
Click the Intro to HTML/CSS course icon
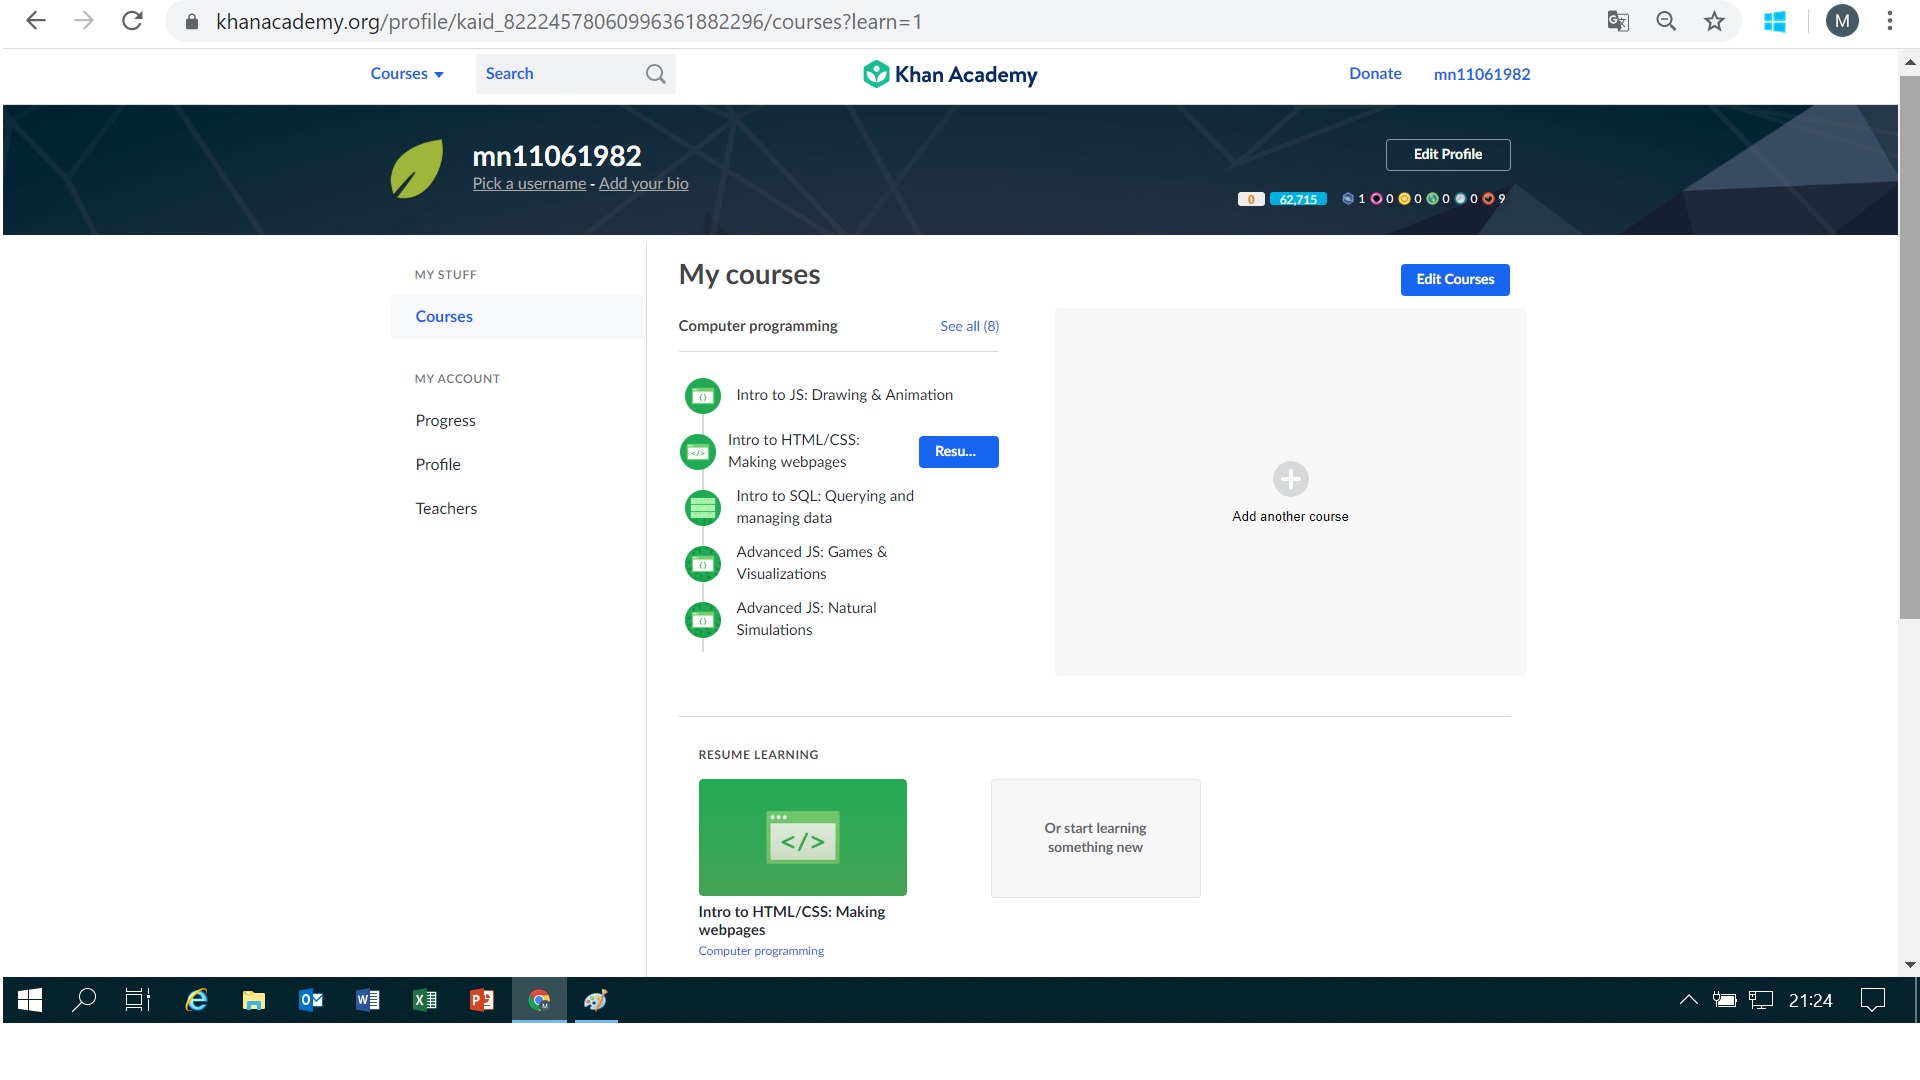tap(698, 452)
